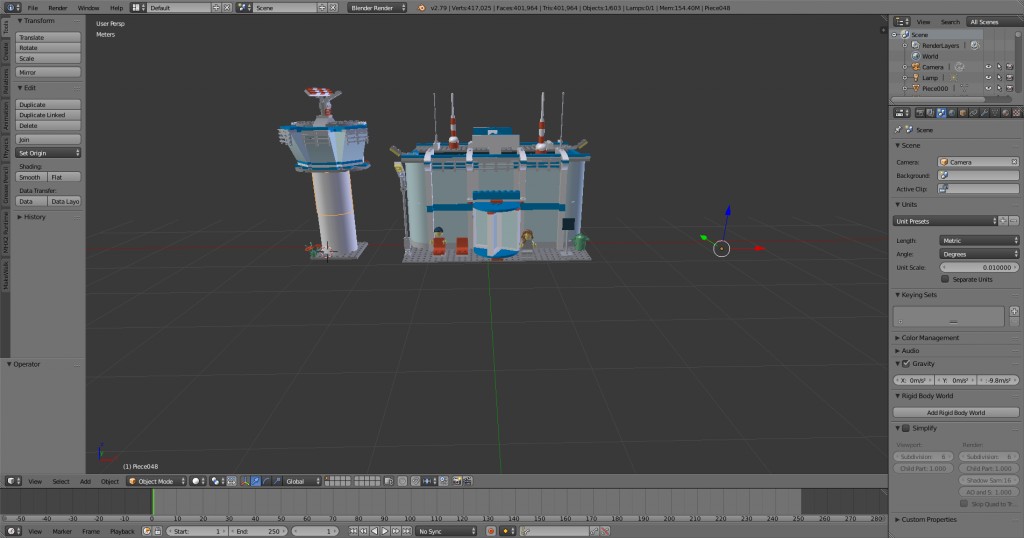Image resolution: width=1024 pixels, height=538 pixels.
Task: Click the info editor type icon
Action: click(13, 8)
